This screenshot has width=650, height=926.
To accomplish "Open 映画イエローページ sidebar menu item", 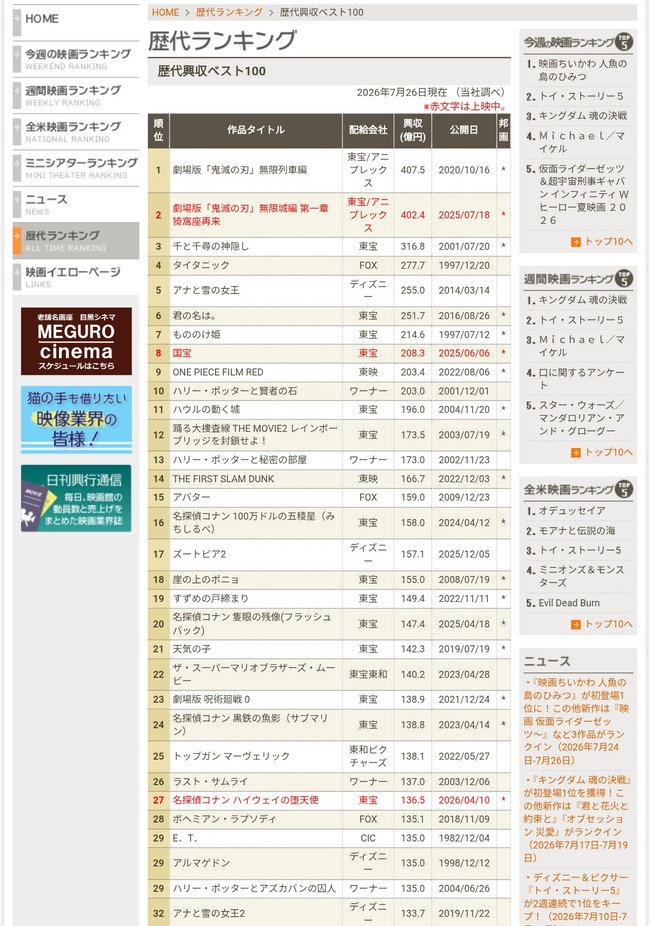I will (x=76, y=276).
